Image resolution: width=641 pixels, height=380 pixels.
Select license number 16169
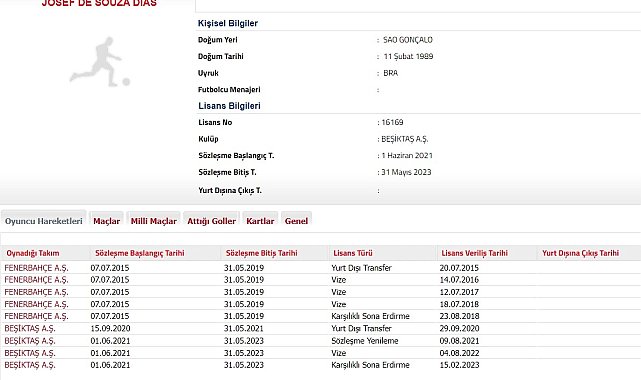pos(392,122)
